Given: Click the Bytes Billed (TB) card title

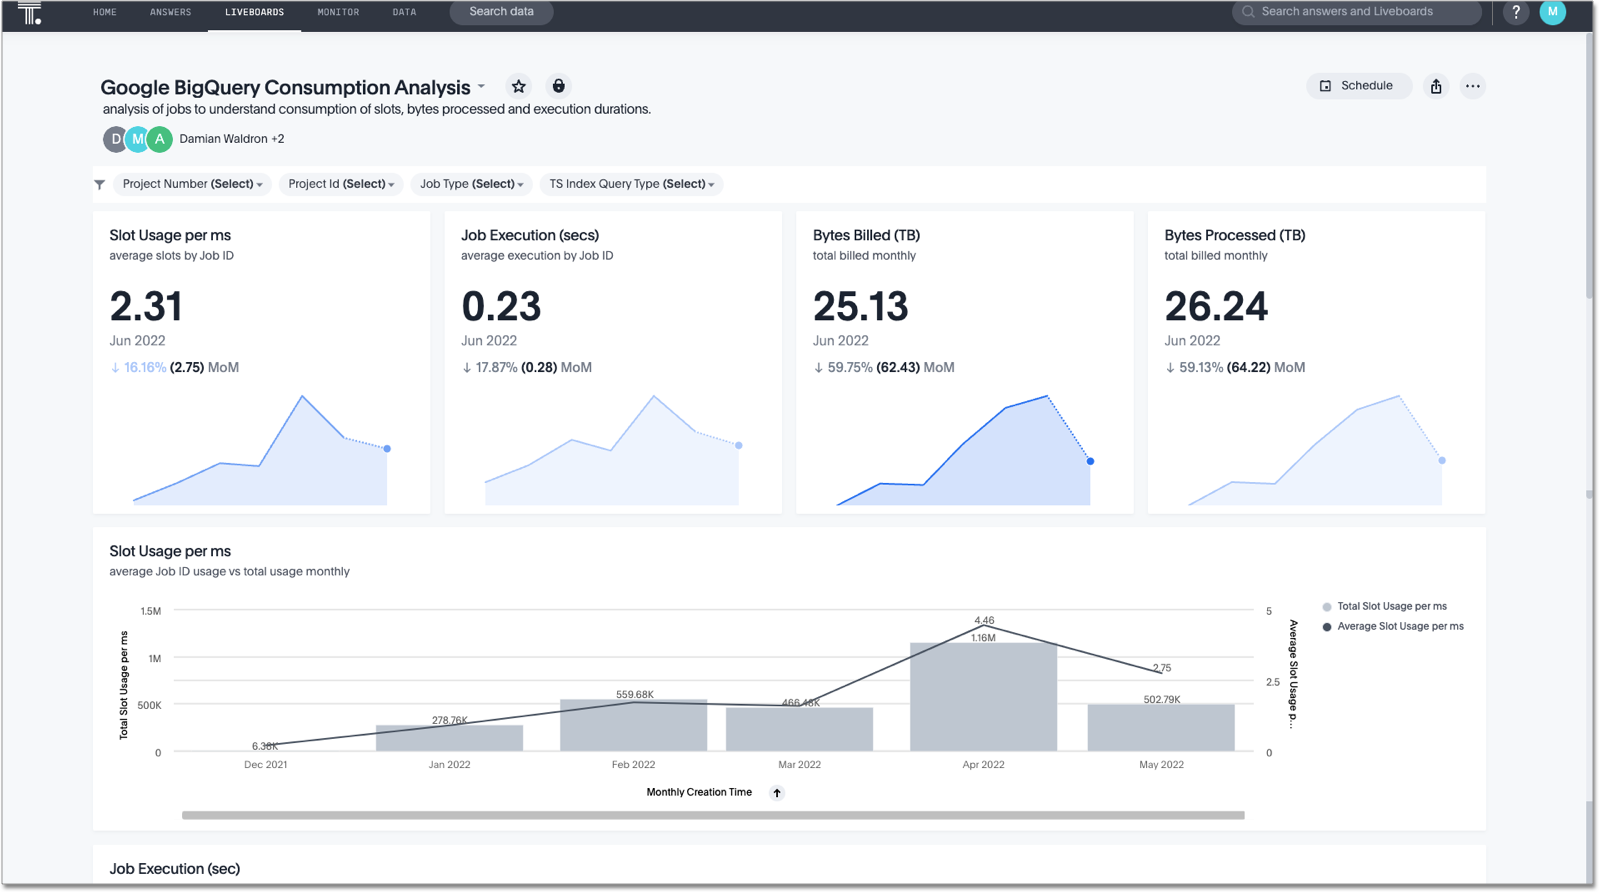Looking at the screenshot, I should click(x=866, y=236).
